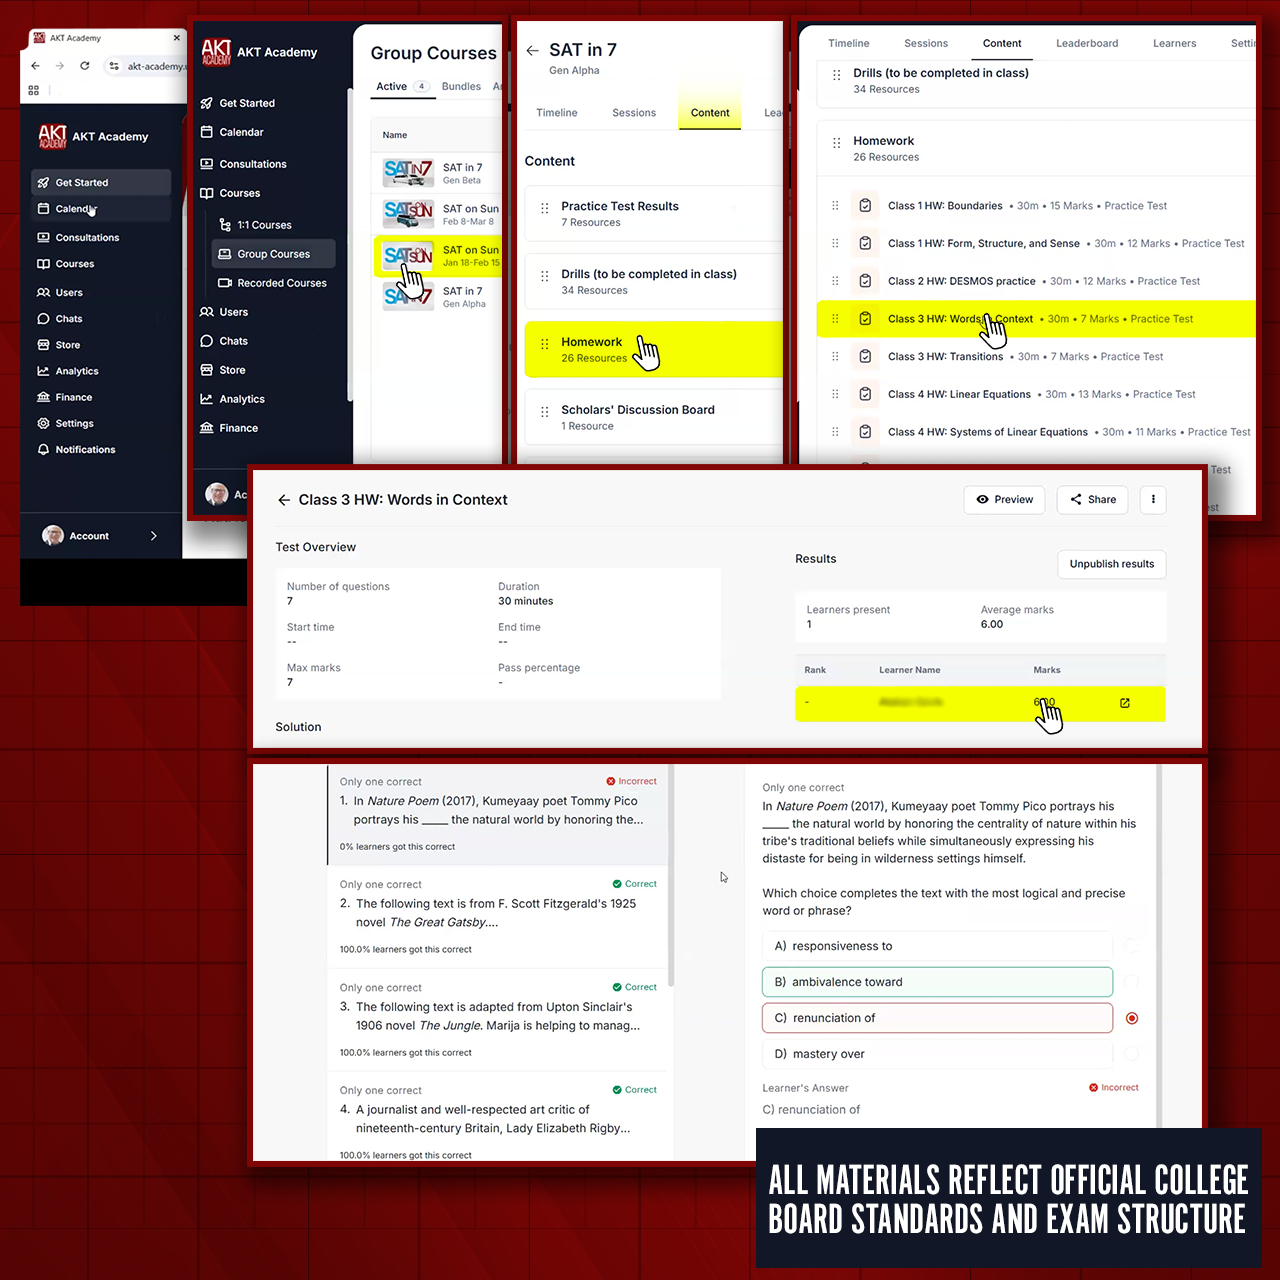
Task: Click the SAT on Sun Feb 8-Mar 8 thumbnail
Action: tap(408, 214)
